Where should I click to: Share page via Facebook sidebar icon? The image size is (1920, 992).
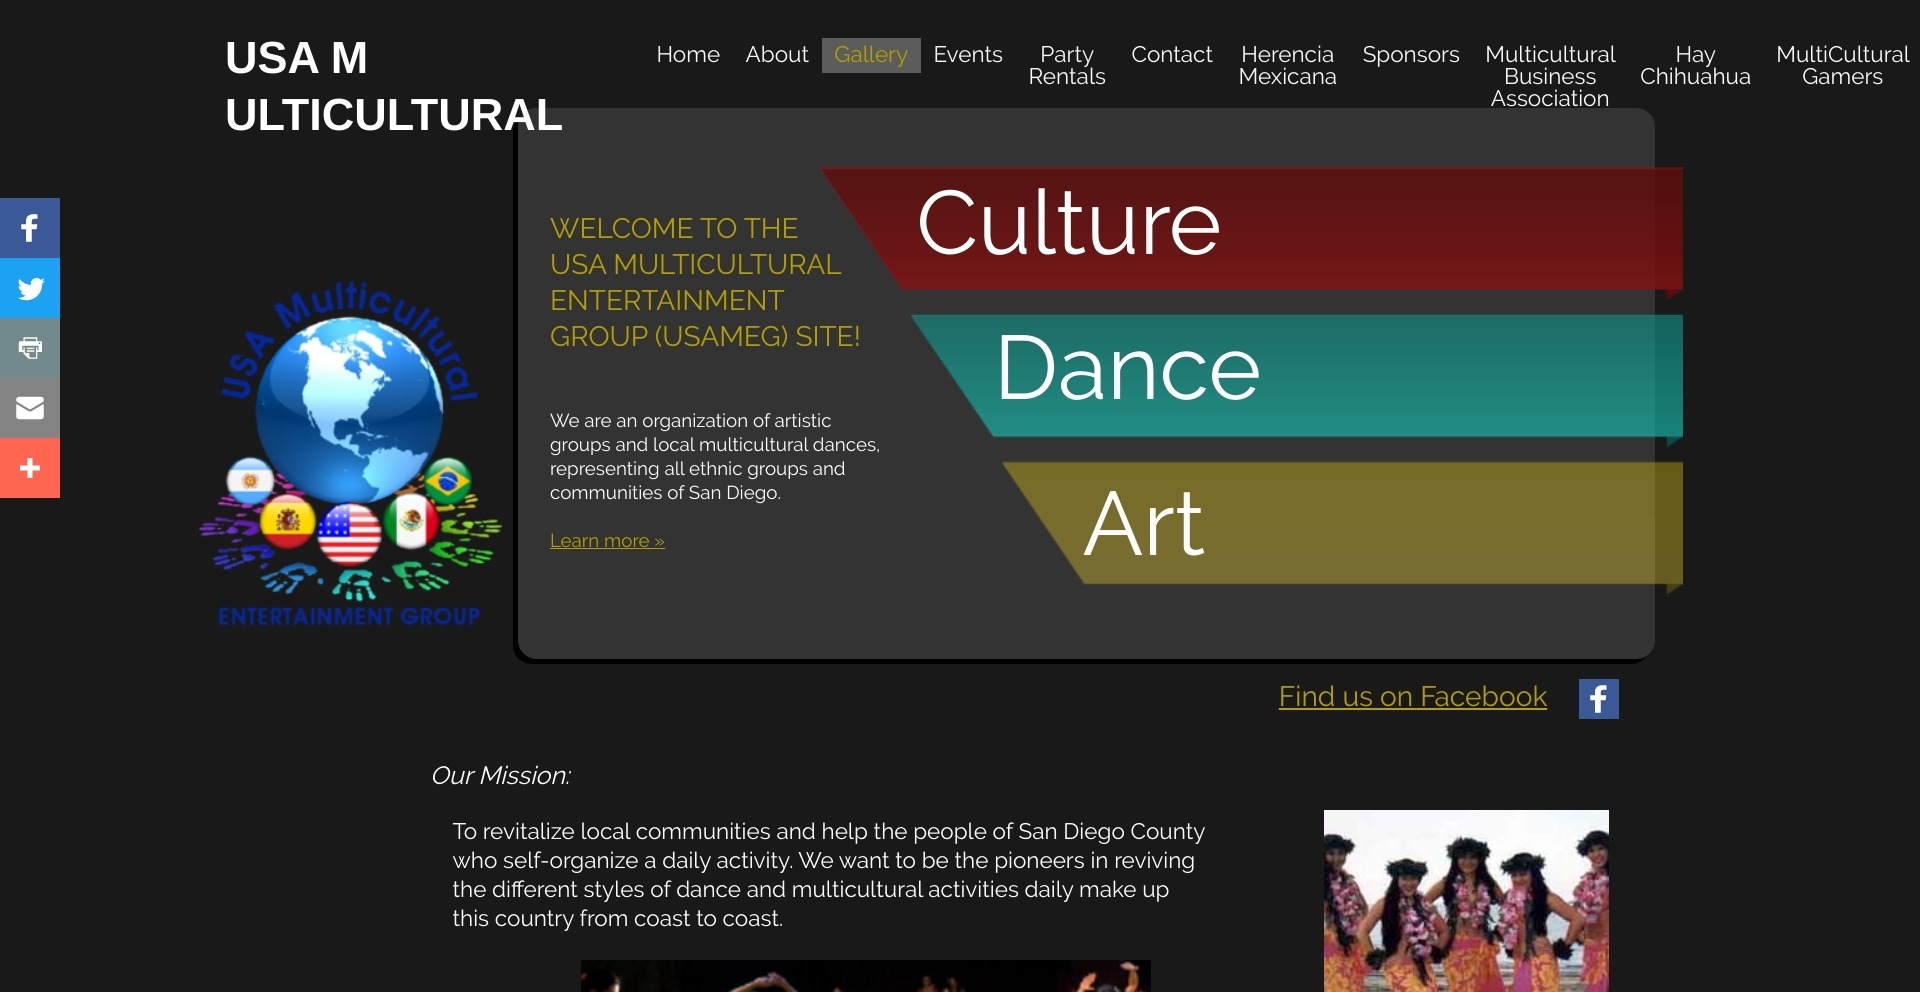30,228
